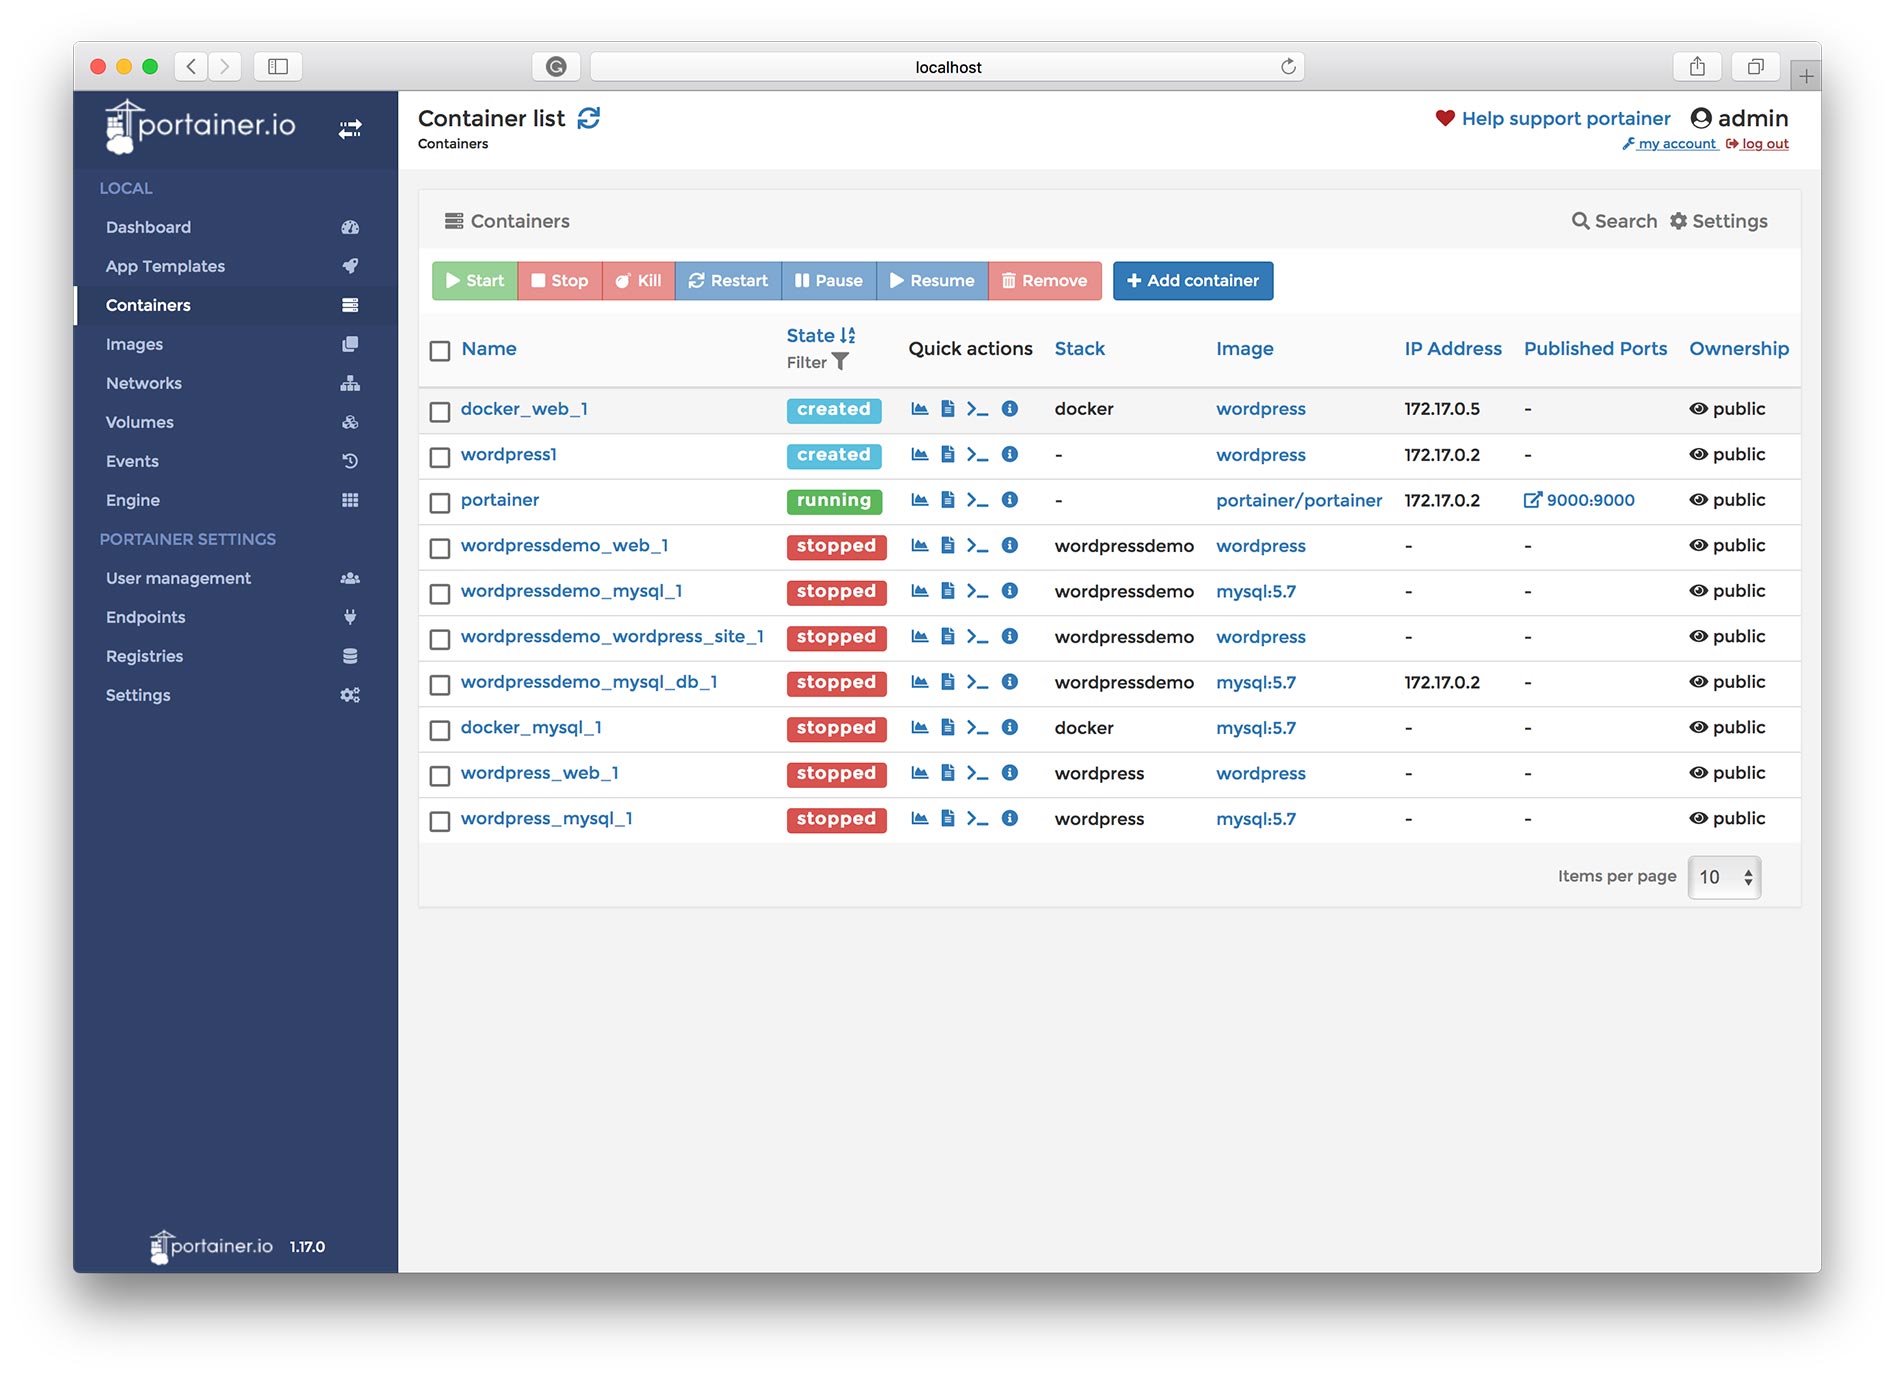Open portainer/portainer image link
1894x1377 pixels.
(x=1299, y=500)
